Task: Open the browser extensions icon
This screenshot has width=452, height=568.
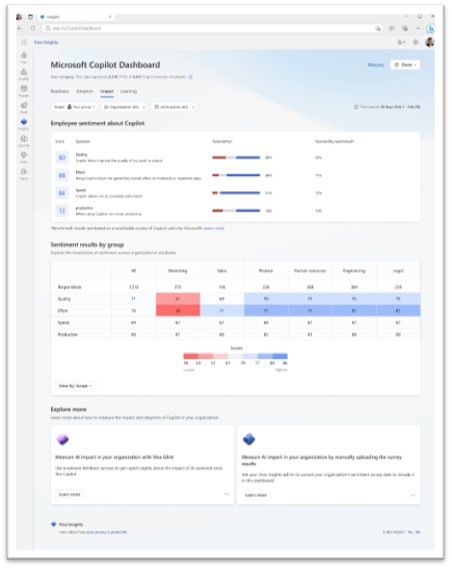Action: 392,28
